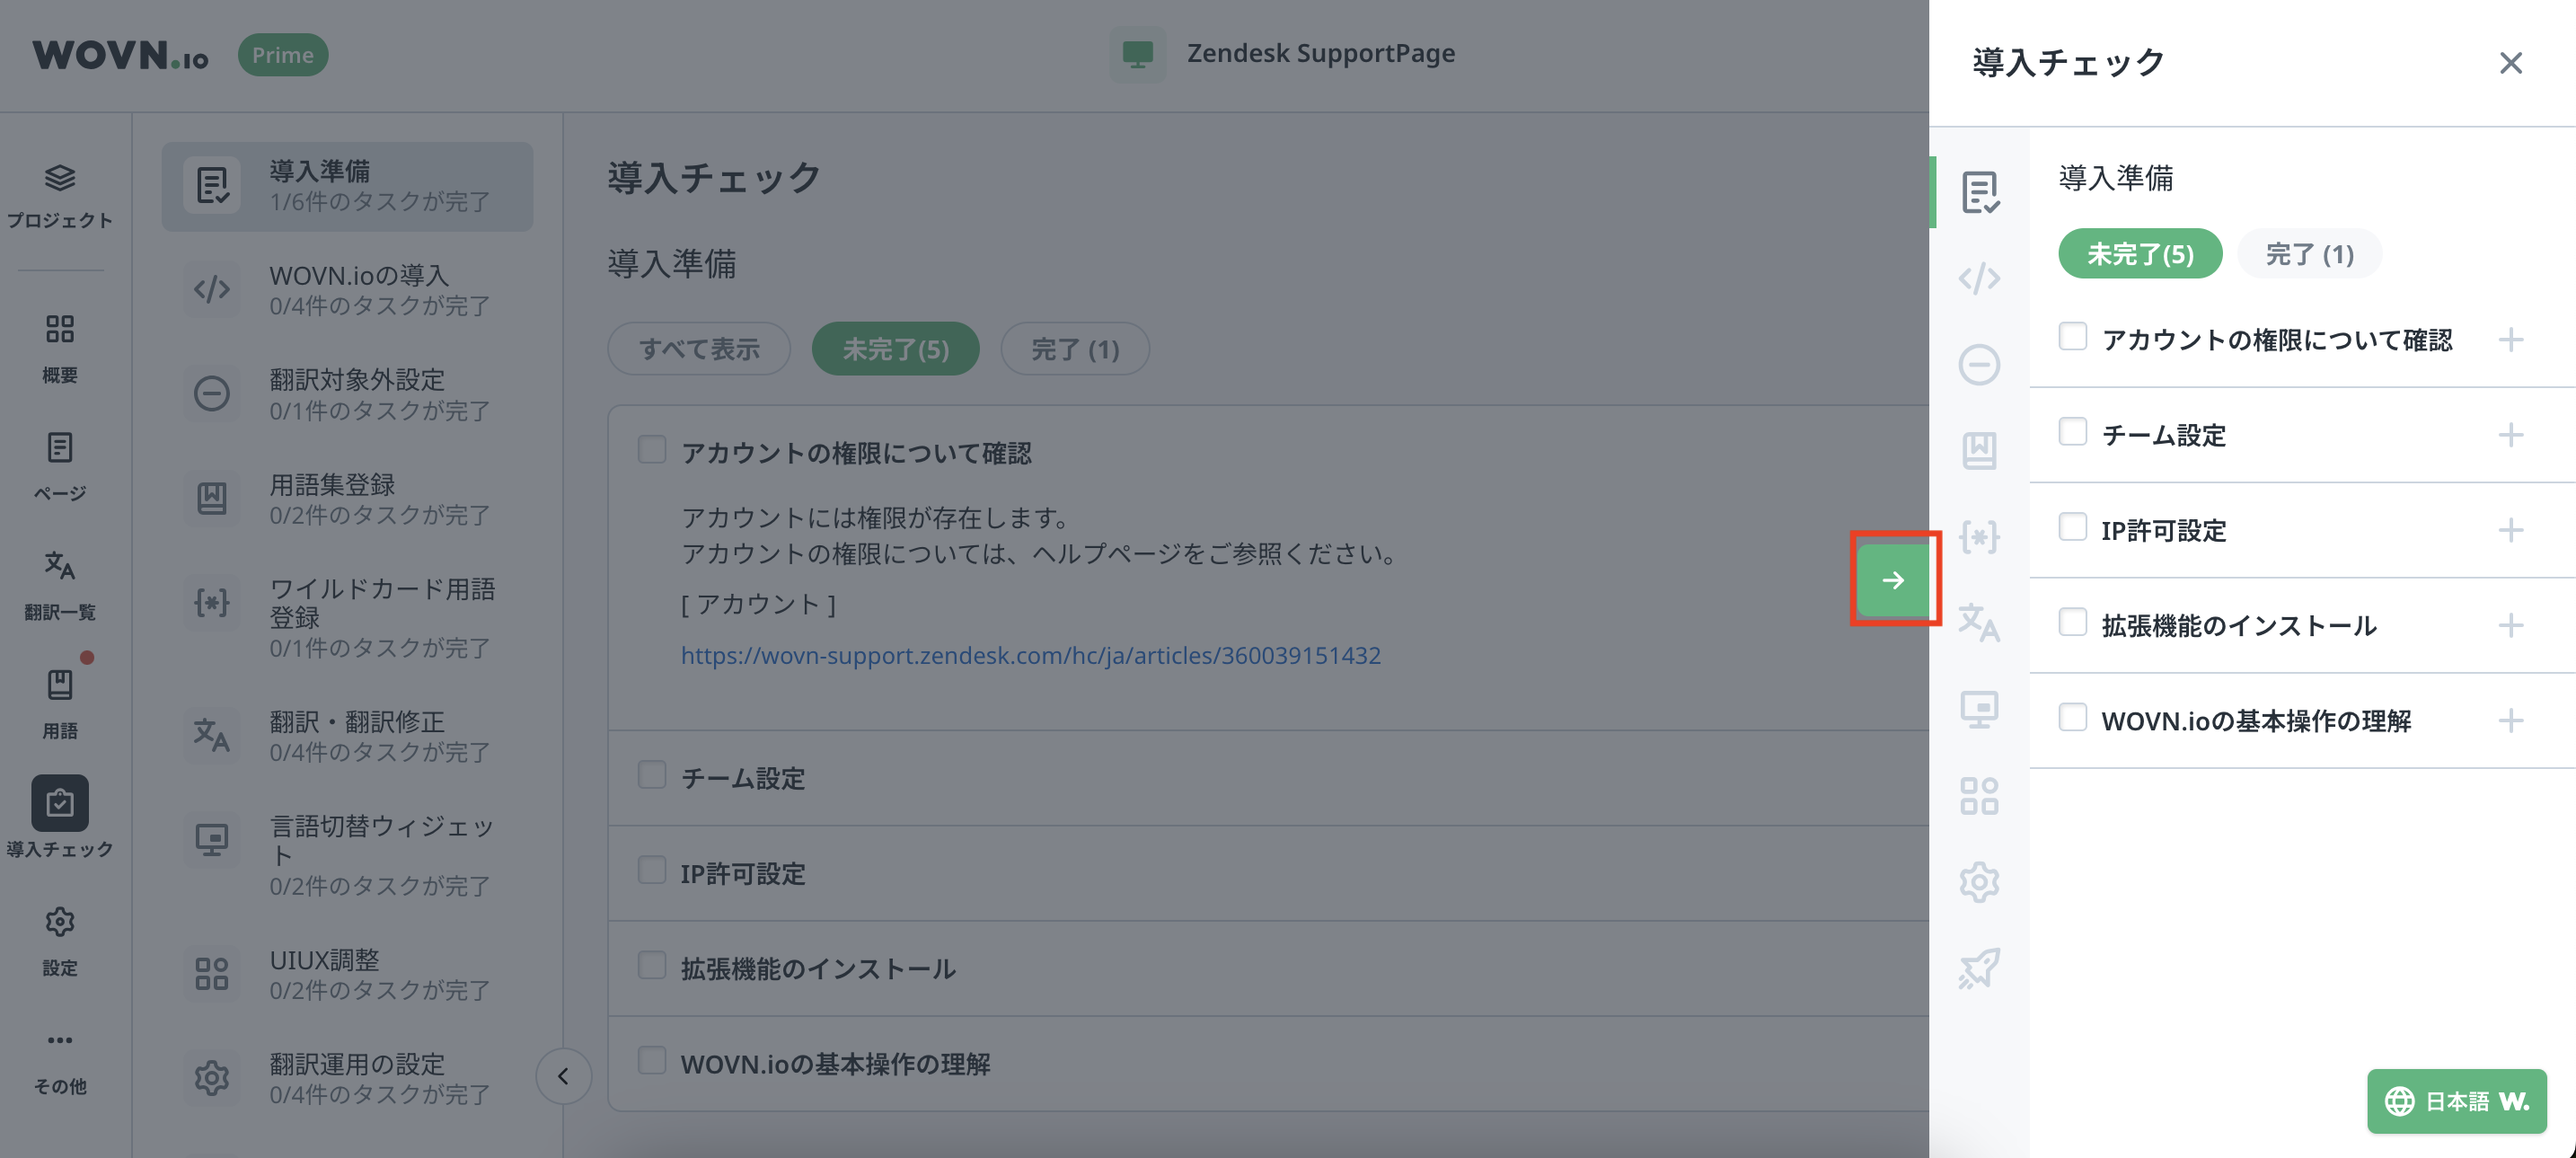The height and width of the screenshot is (1158, 2576).
Task: Click the minus-circle exclusion icon in panel
Action: (1979, 364)
